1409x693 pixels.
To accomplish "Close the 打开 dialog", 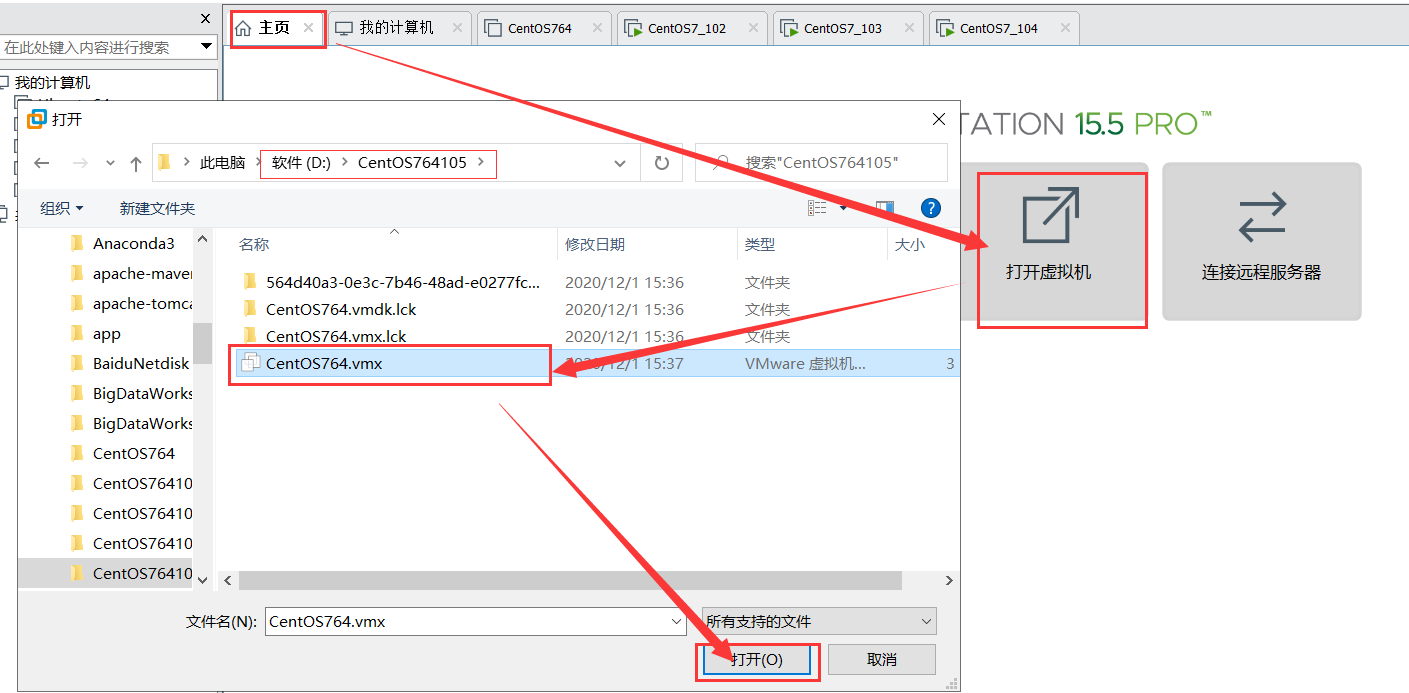I will coord(939,119).
